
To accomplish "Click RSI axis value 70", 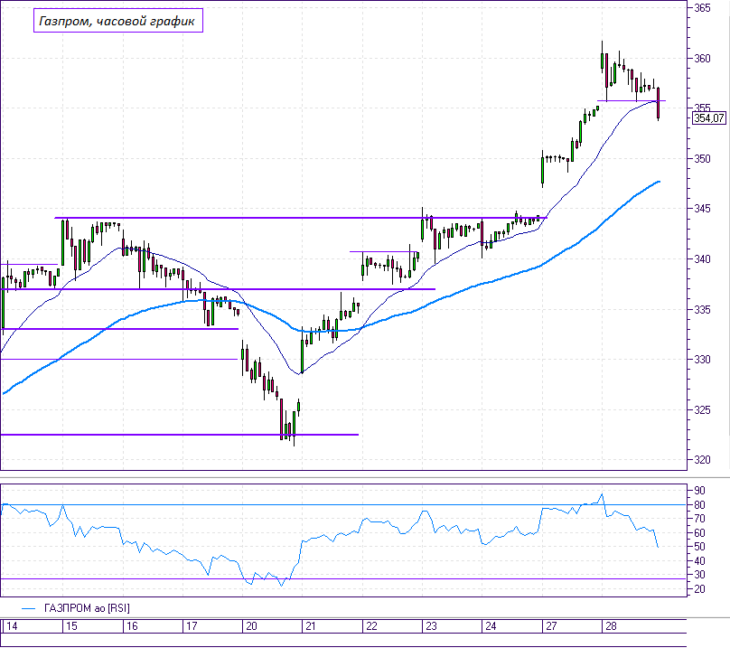I will tap(699, 519).
